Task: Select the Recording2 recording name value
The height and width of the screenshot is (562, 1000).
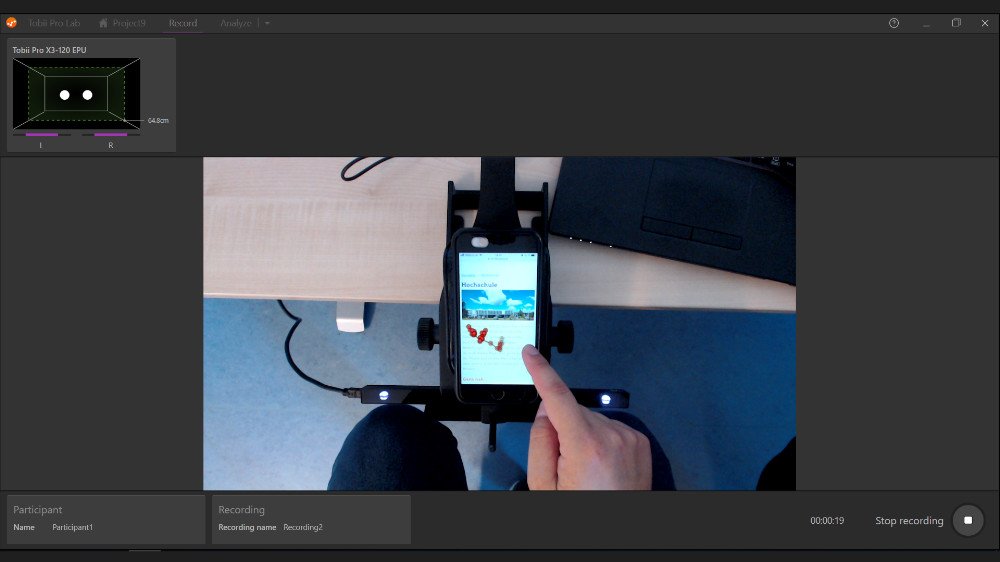Action: [x=303, y=528]
